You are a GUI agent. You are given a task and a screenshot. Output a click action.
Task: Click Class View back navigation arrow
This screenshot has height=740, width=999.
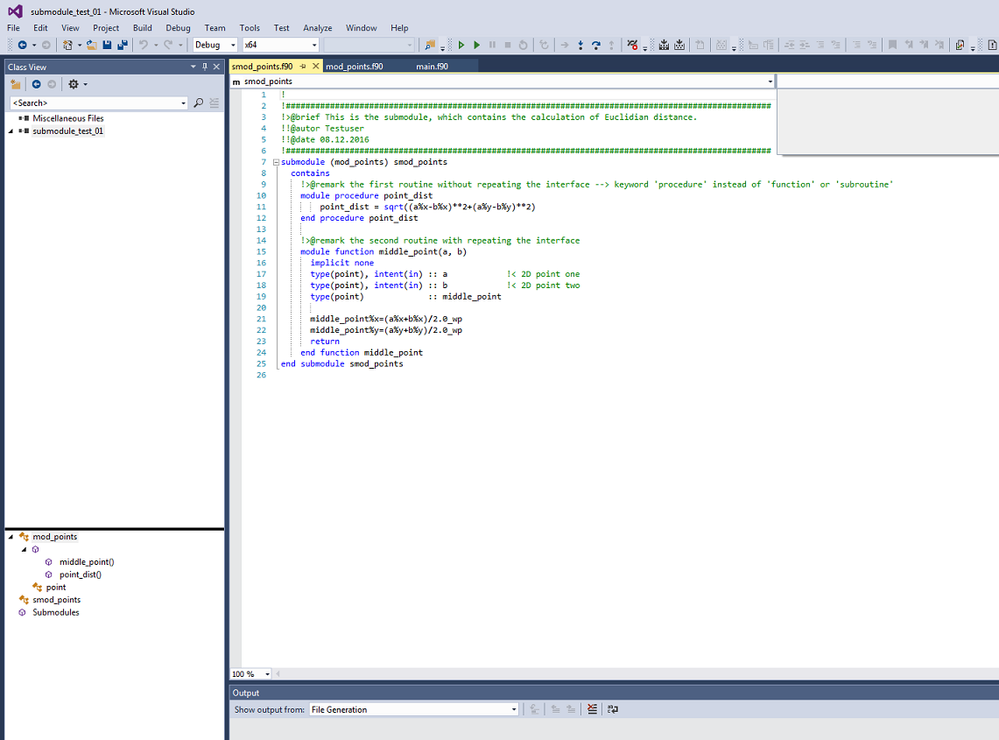pyautogui.click(x=36, y=84)
